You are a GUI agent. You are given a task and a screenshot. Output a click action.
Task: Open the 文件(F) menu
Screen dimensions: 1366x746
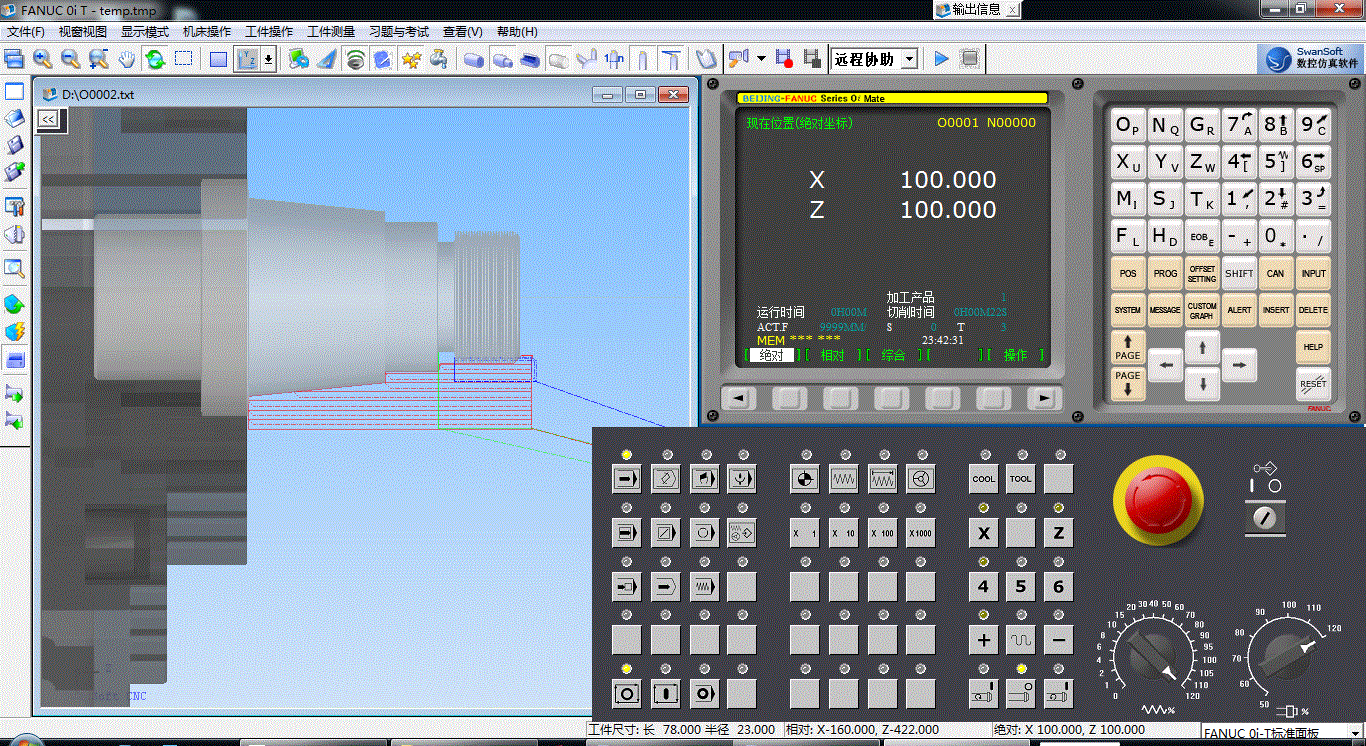(x=25, y=32)
